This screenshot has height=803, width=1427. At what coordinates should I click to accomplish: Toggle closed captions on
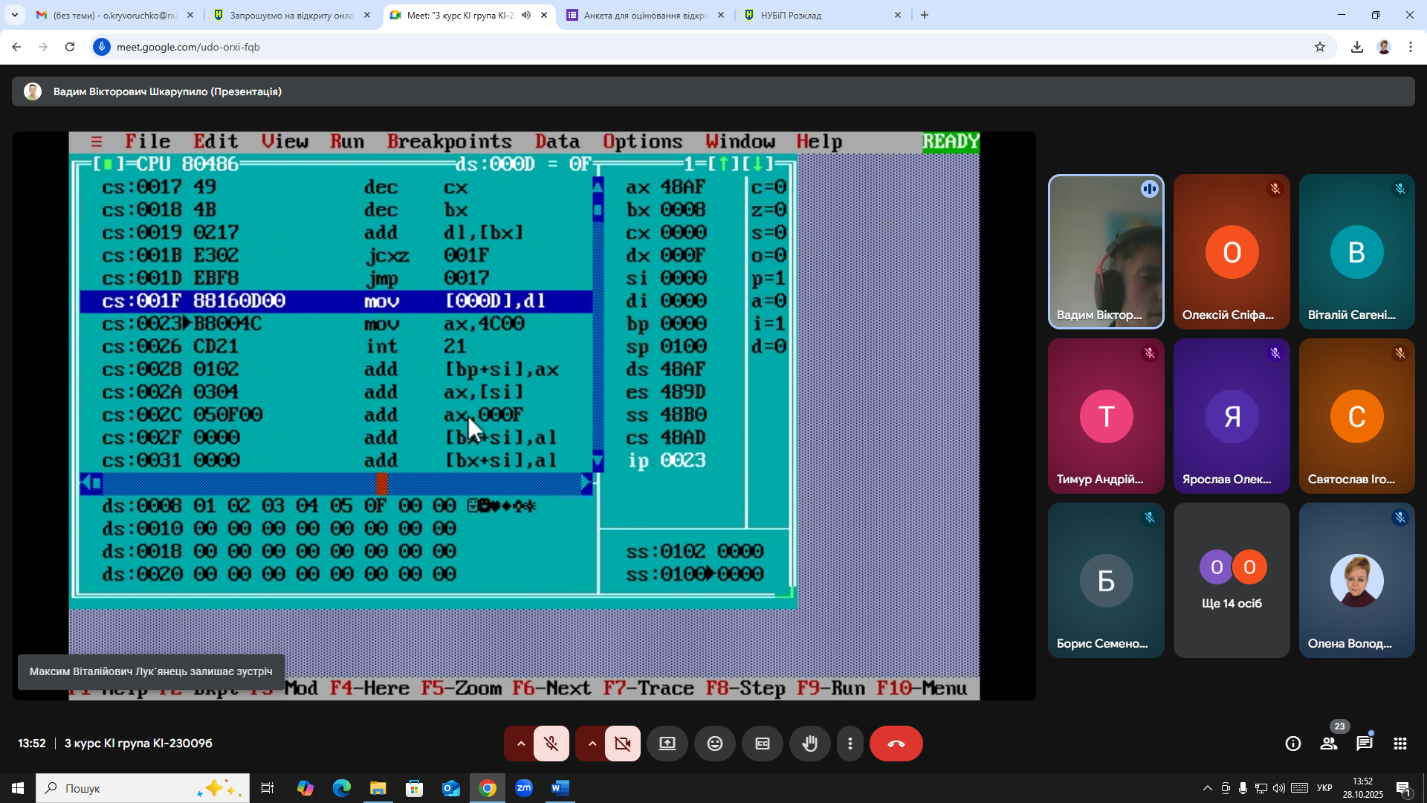click(x=762, y=743)
